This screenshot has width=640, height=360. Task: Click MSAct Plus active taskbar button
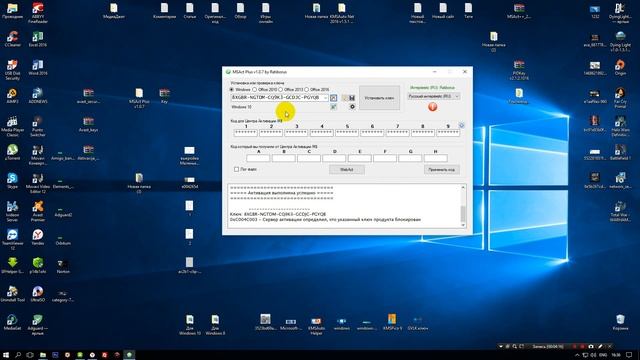129,355
